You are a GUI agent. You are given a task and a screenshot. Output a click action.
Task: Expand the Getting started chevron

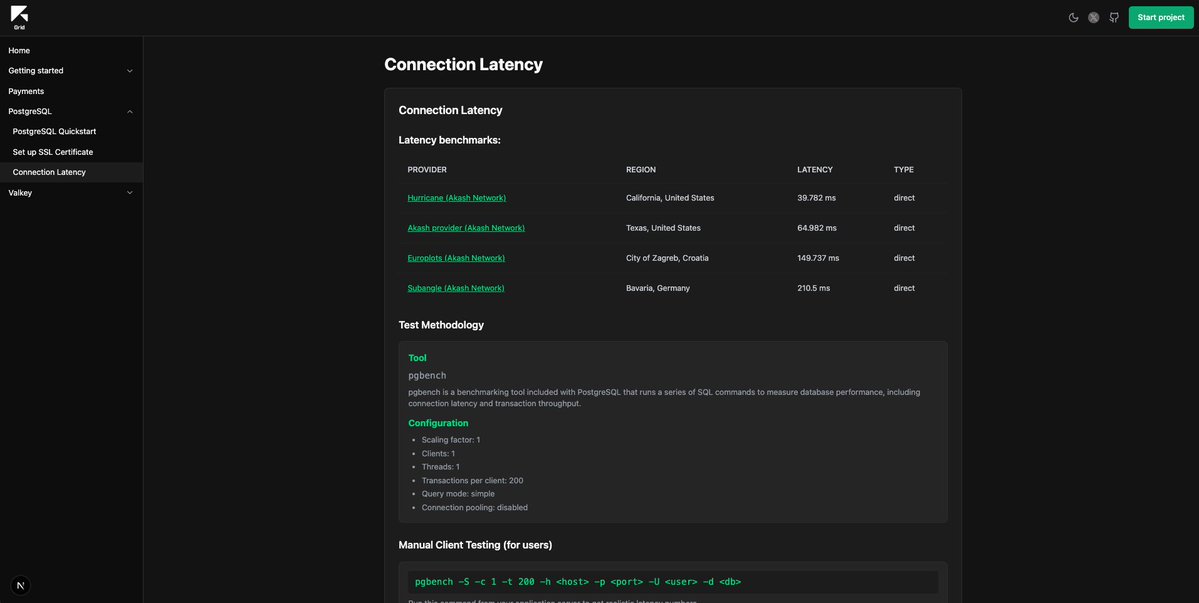[130, 71]
